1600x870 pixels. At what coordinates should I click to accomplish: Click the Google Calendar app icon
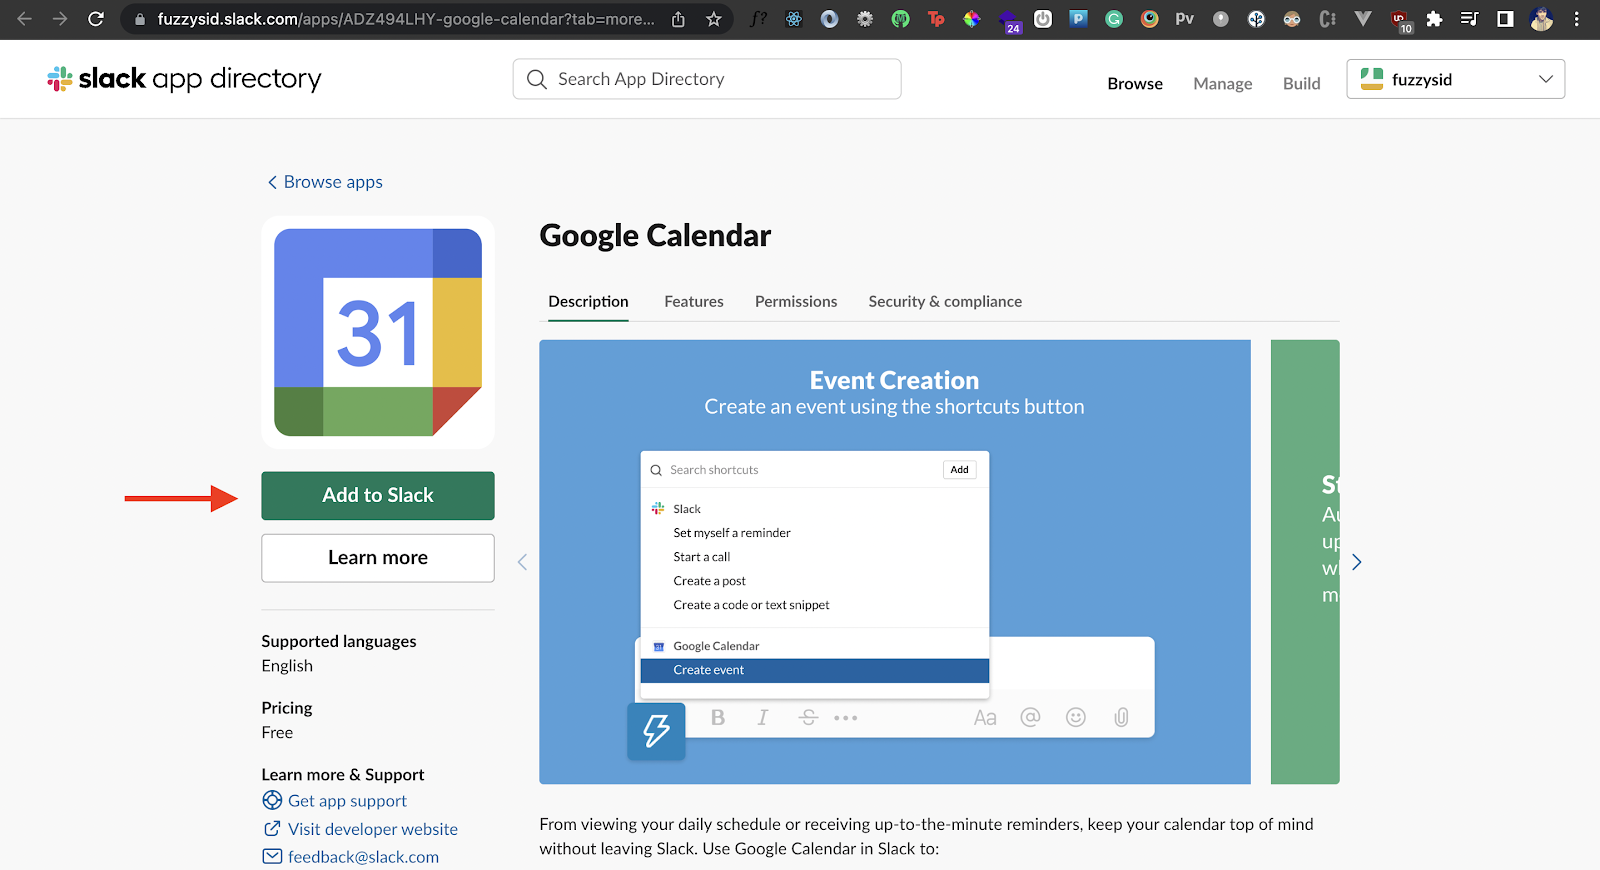click(x=378, y=332)
